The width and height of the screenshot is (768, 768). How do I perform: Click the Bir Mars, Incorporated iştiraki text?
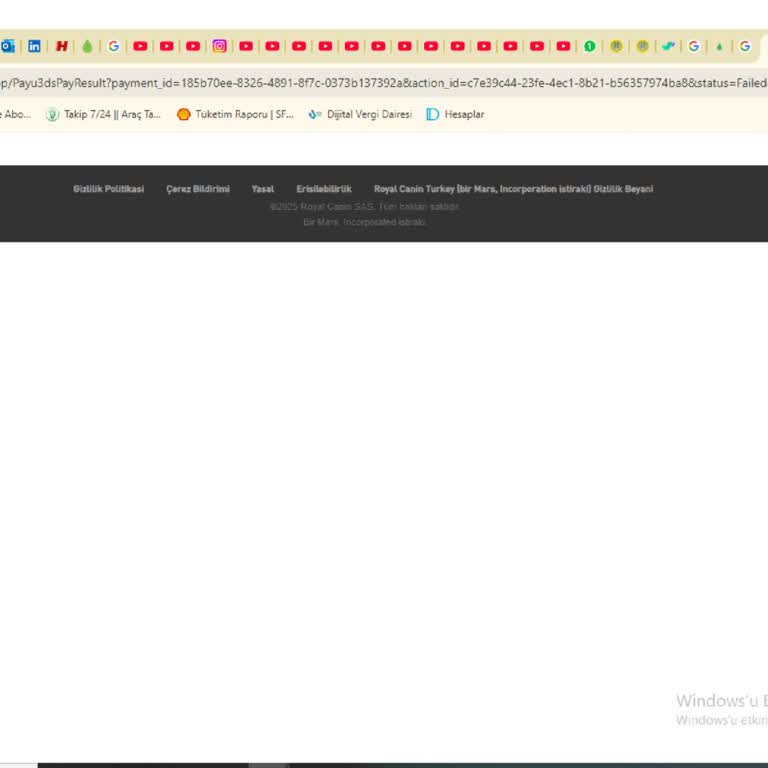[364, 222]
